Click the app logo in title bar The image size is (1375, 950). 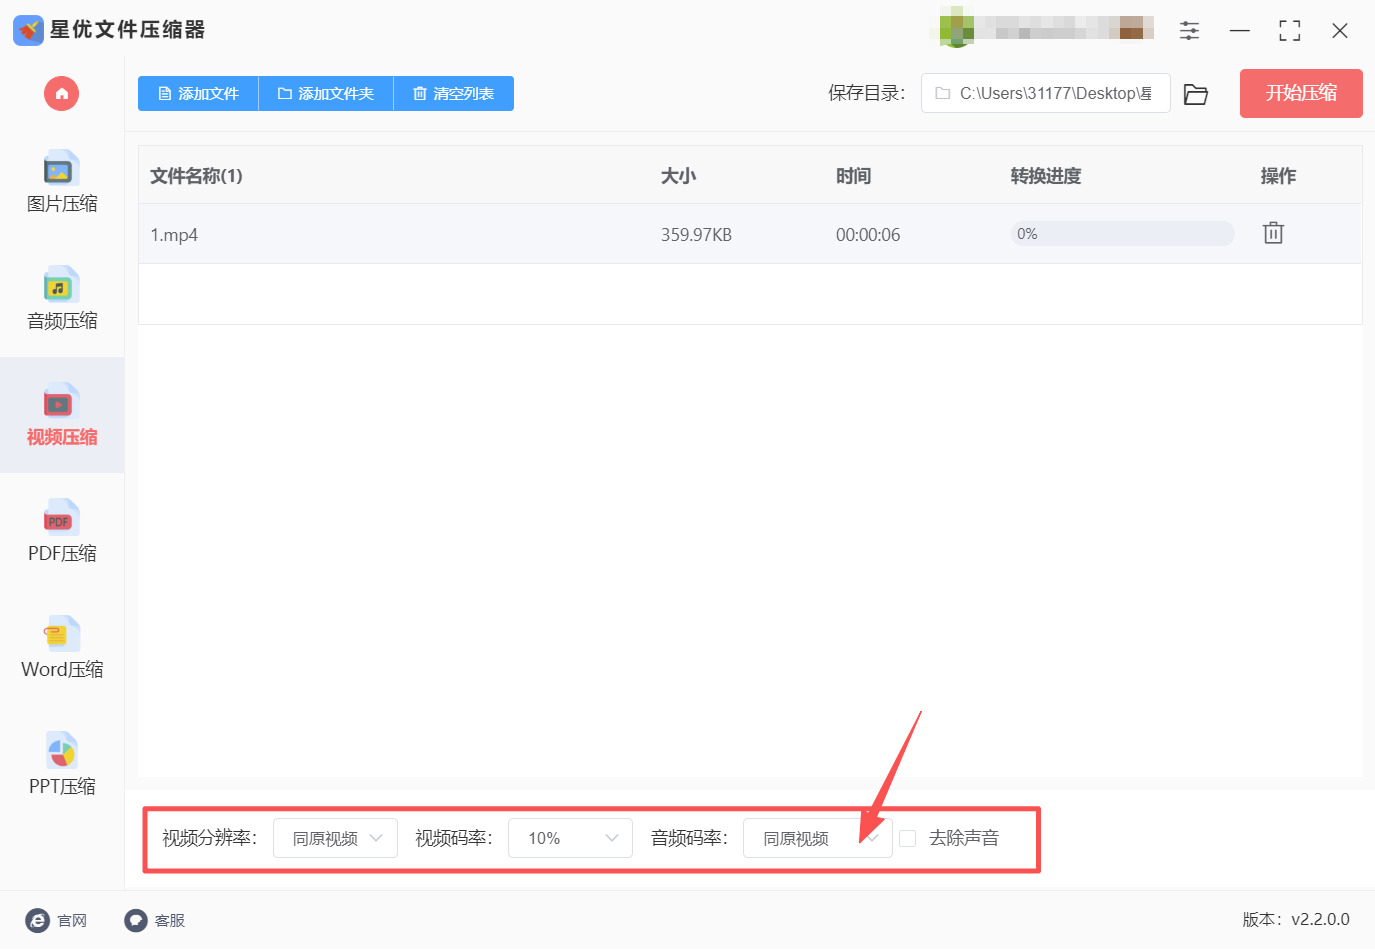point(28,30)
